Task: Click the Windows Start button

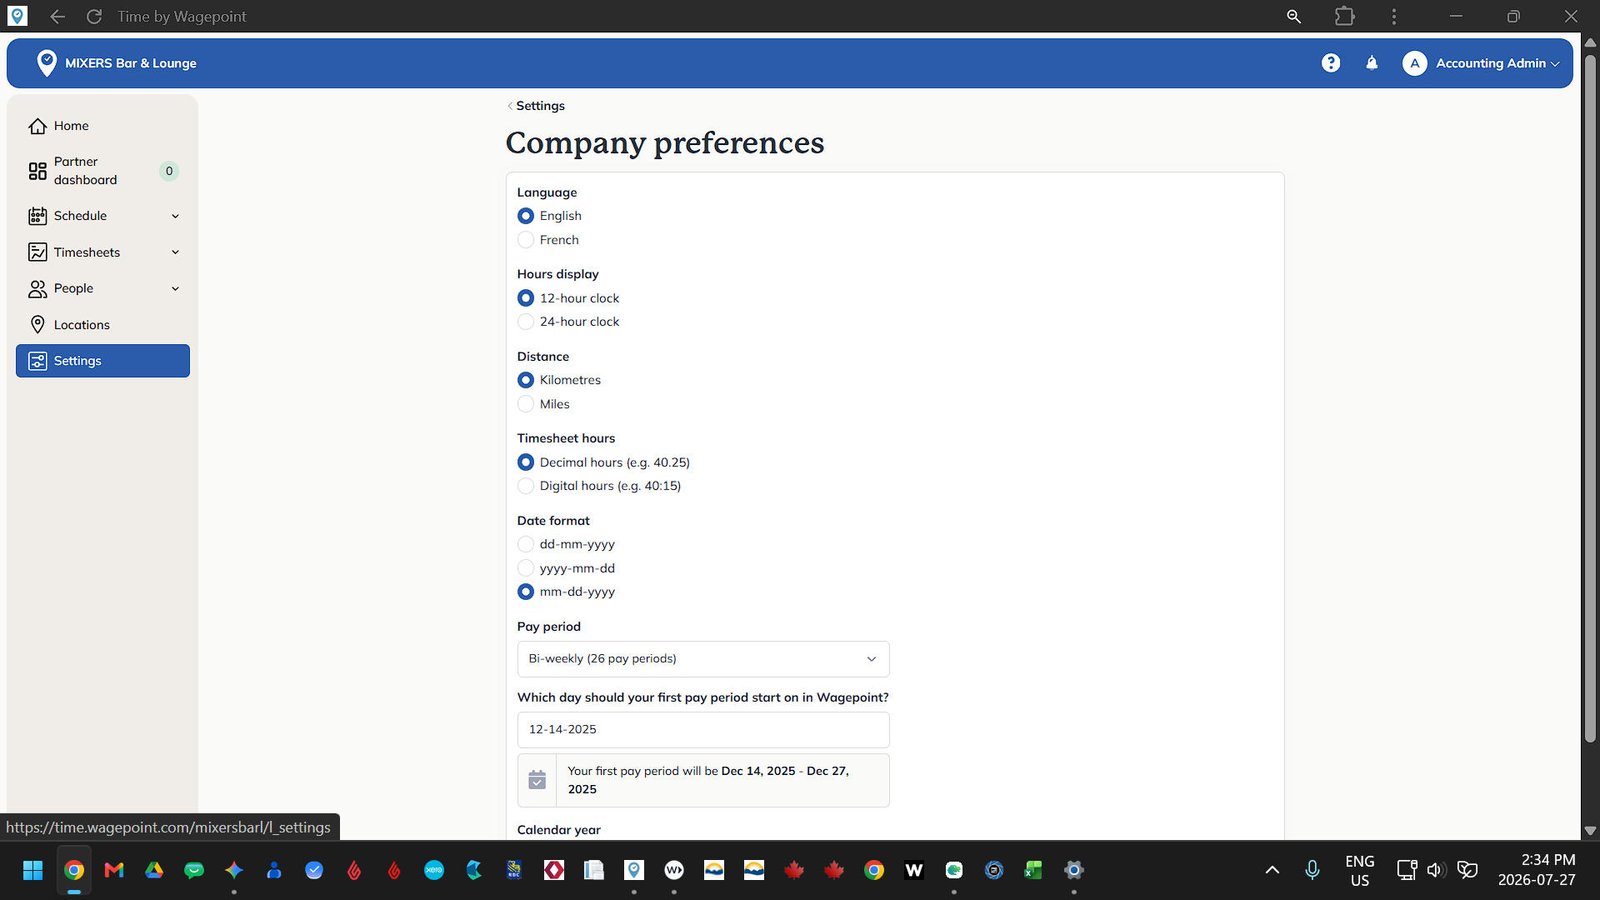Action: pos(33,870)
